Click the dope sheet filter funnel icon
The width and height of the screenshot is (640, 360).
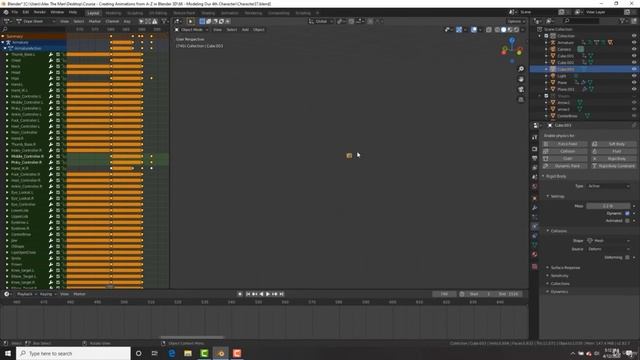tap(164, 21)
